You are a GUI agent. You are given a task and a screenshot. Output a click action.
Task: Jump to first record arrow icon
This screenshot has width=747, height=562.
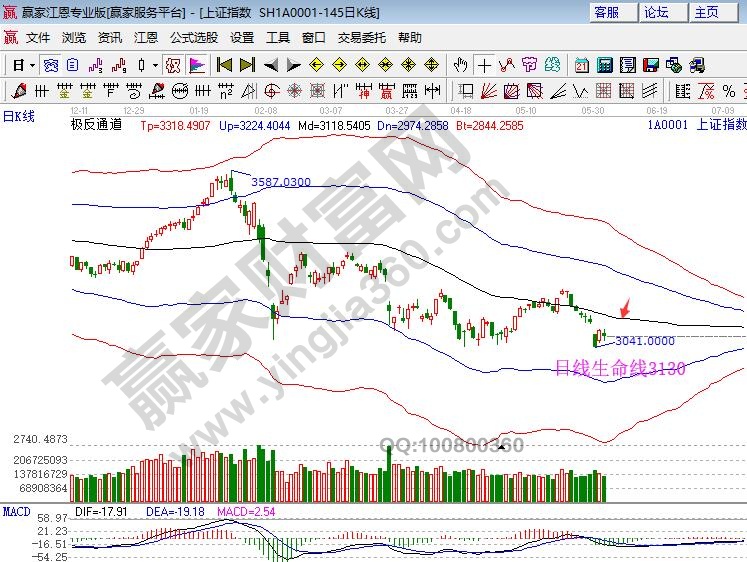click(224, 65)
